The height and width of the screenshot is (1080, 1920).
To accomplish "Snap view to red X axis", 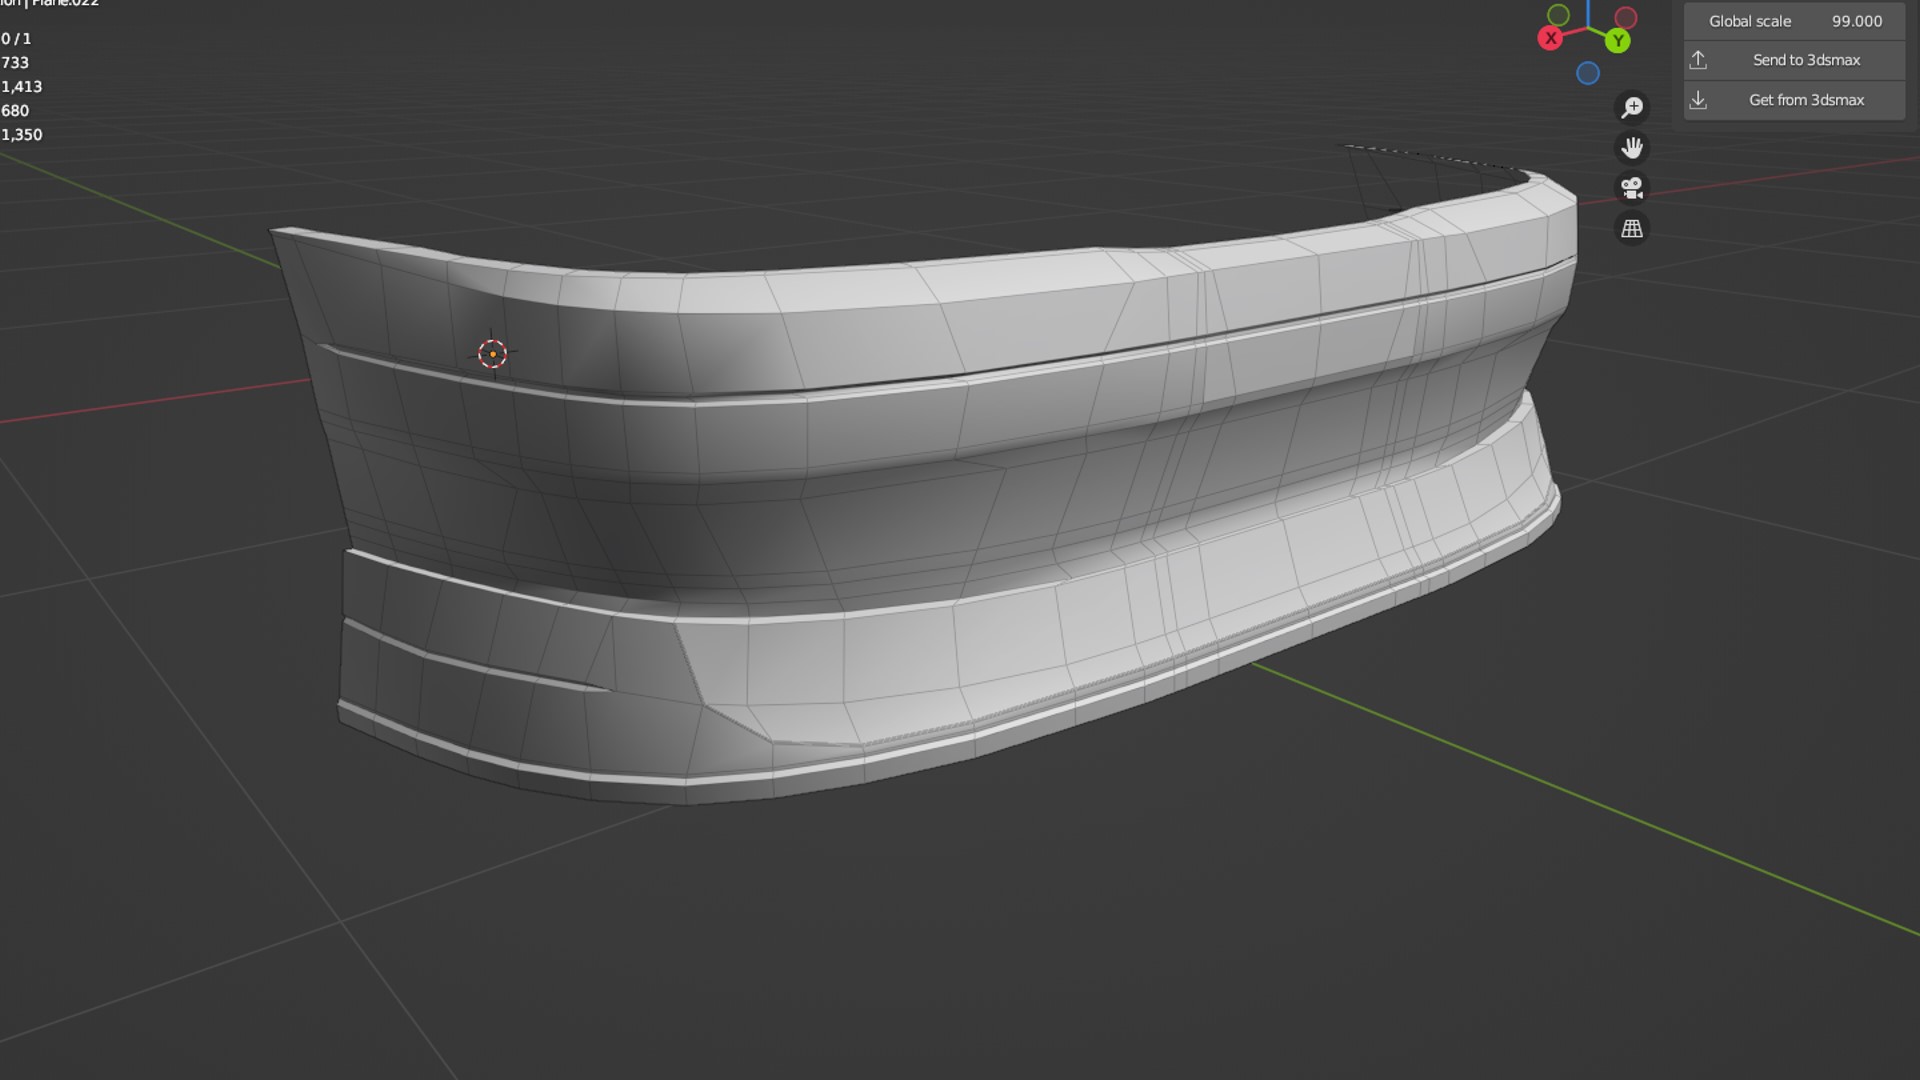I will coord(1550,39).
